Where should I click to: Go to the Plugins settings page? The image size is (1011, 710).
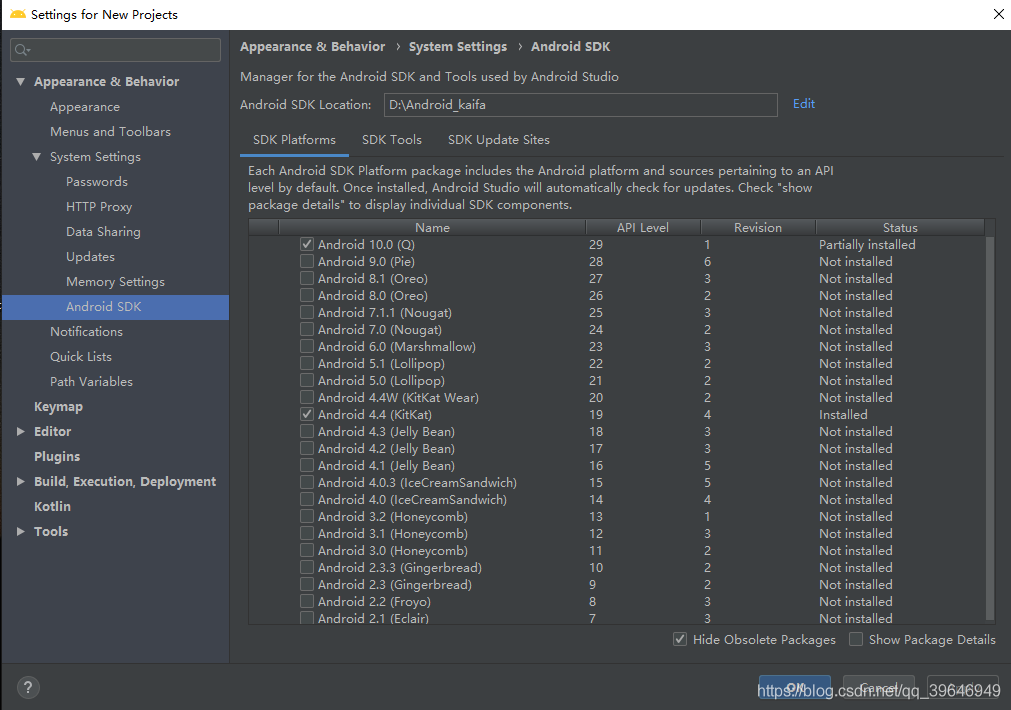click(x=57, y=457)
